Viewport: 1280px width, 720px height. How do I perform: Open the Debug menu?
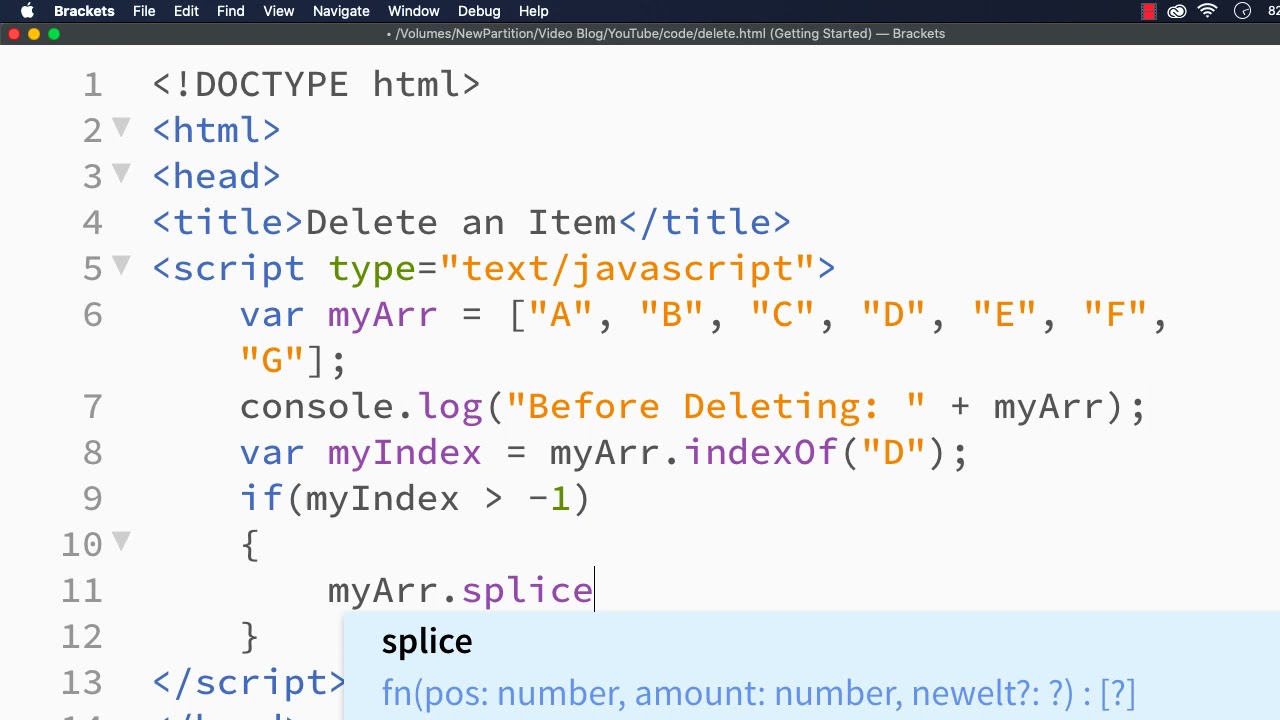coord(479,11)
